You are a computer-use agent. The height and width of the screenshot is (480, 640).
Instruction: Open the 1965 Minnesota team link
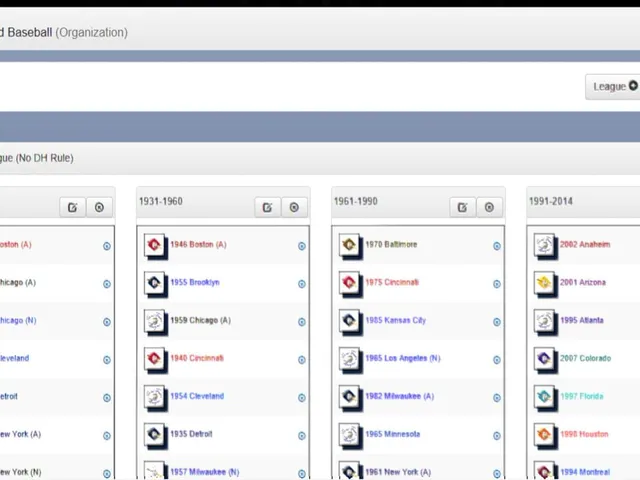(393, 434)
